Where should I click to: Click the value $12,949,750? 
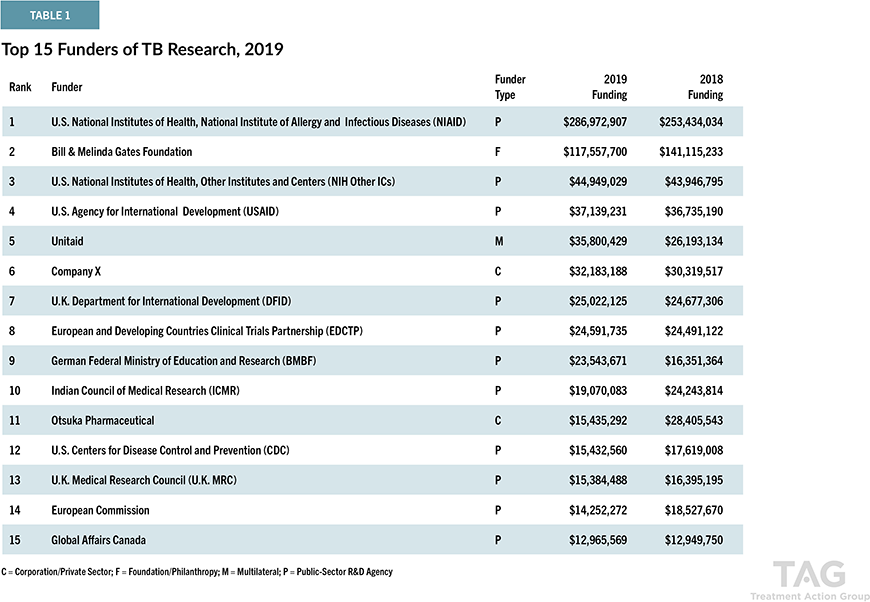(694, 540)
